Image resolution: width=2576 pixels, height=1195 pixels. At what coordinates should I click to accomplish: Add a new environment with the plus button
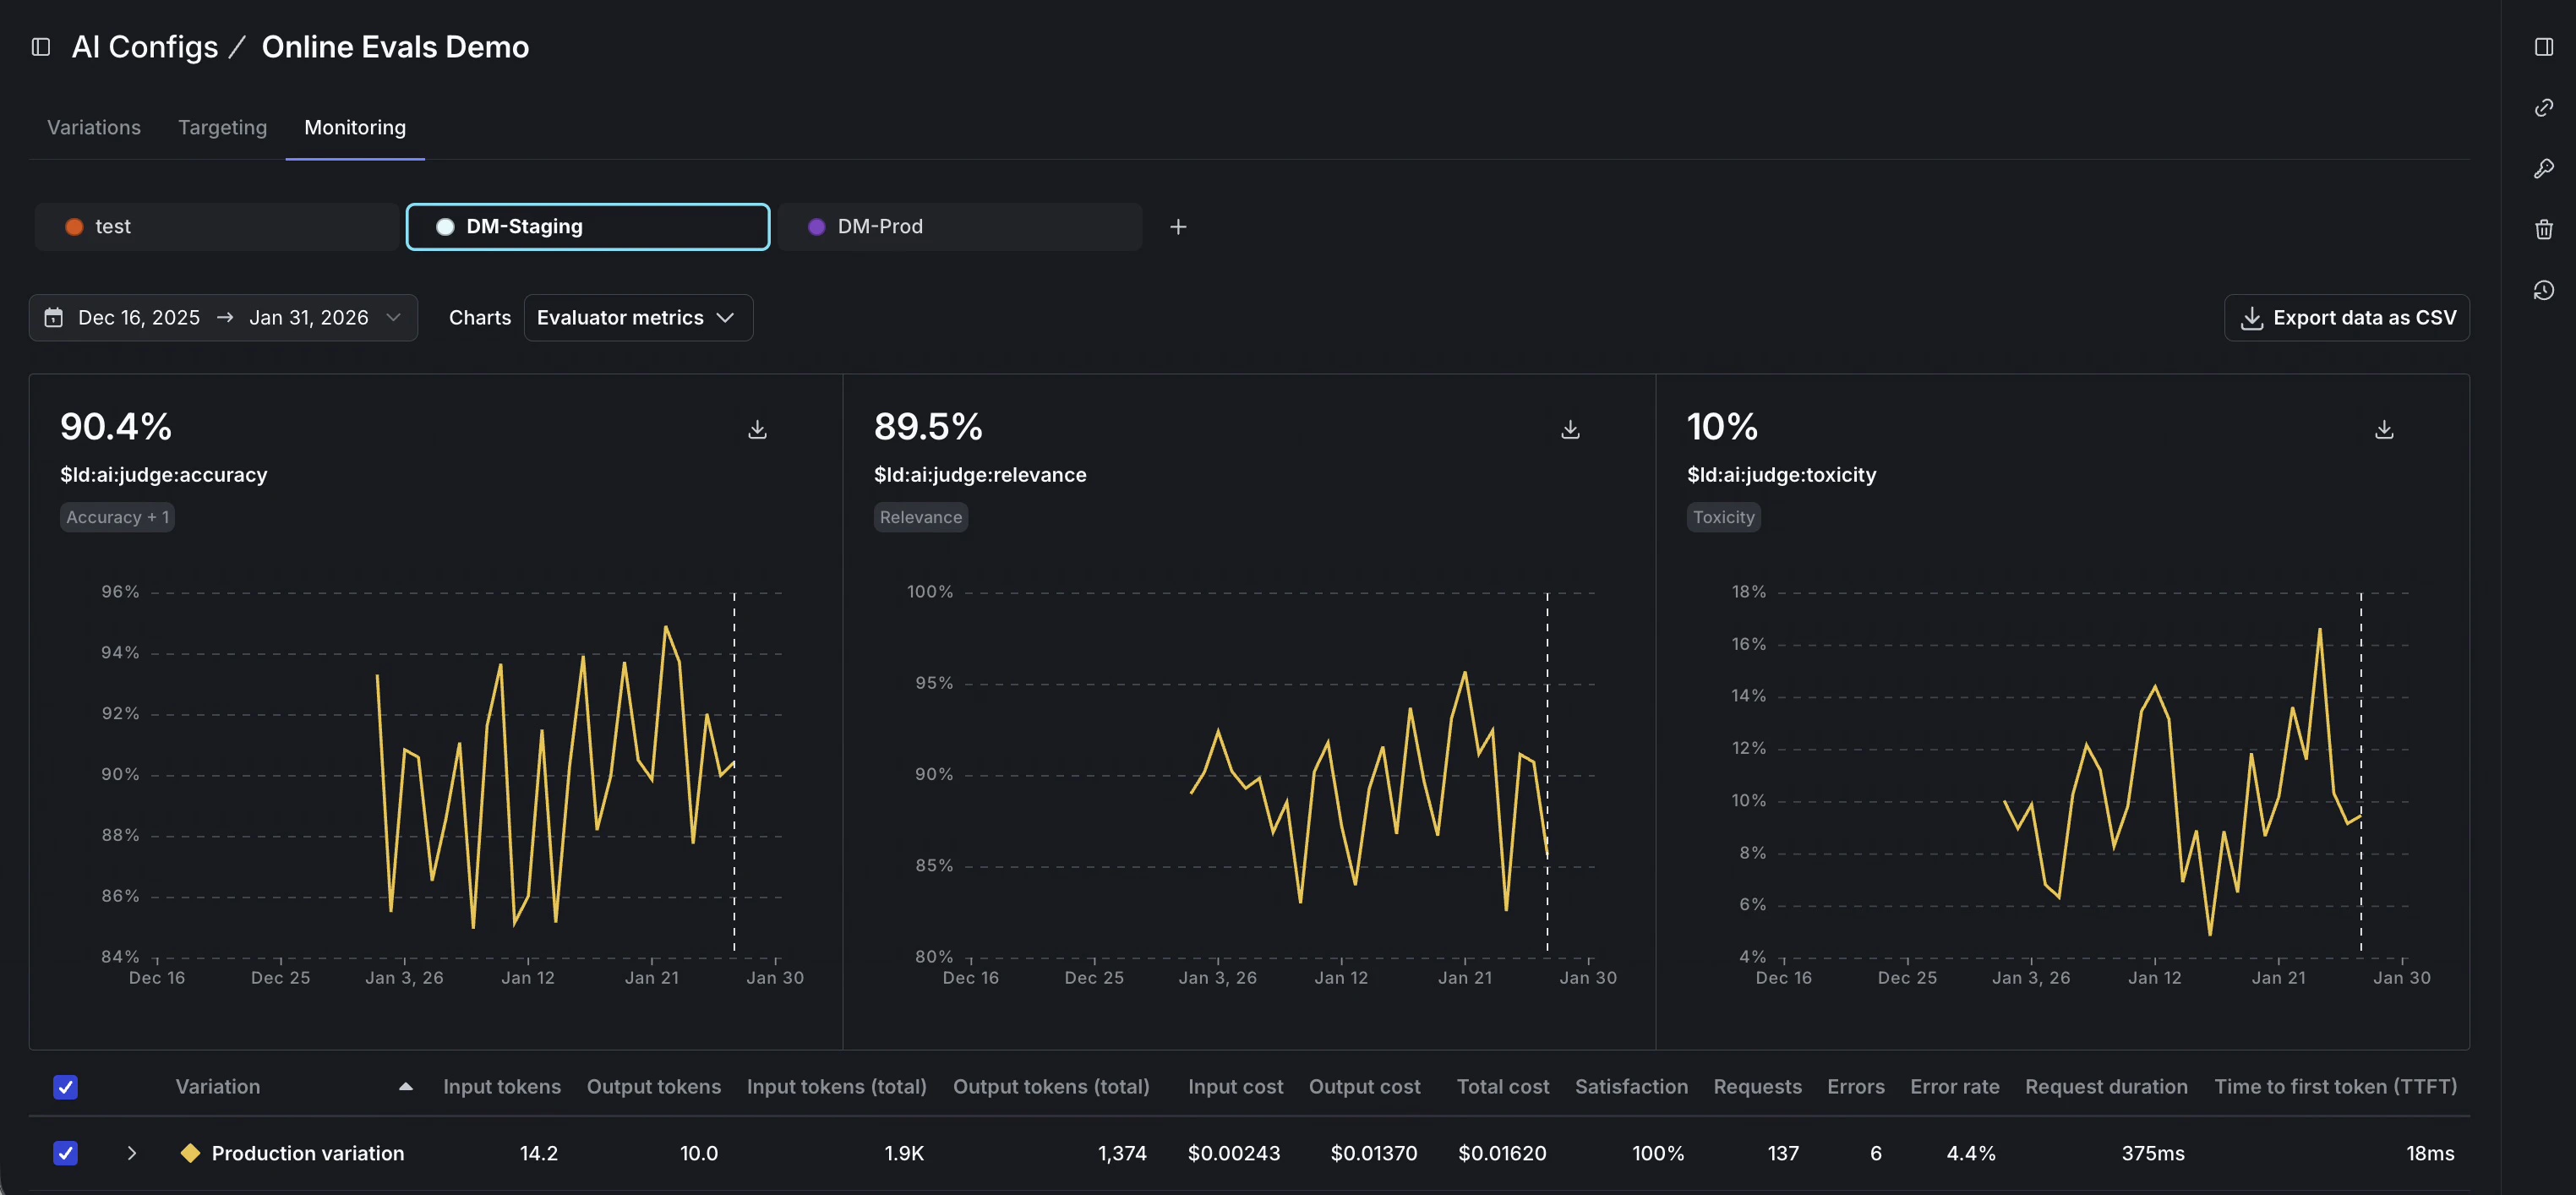(1178, 227)
